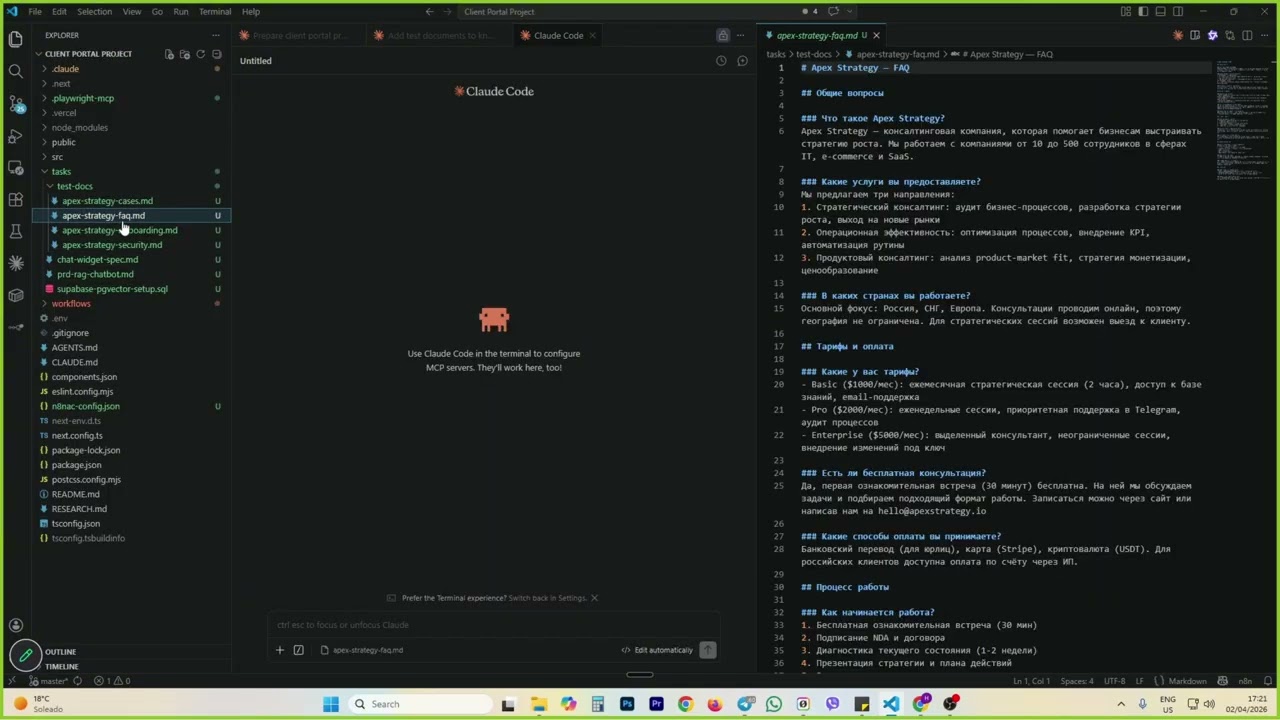The width and height of the screenshot is (1280, 720).
Task: Click the Claude message input field
Action: click(x=493, y=625)
